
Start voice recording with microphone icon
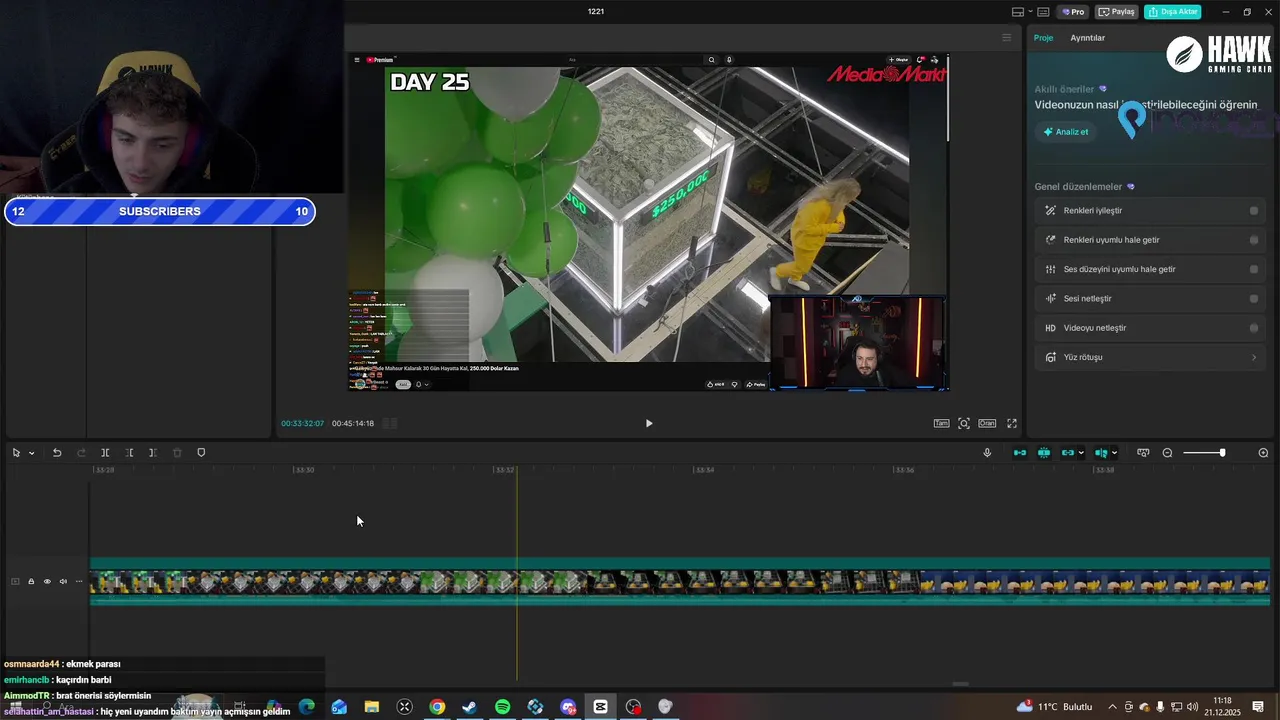(987, 453)
